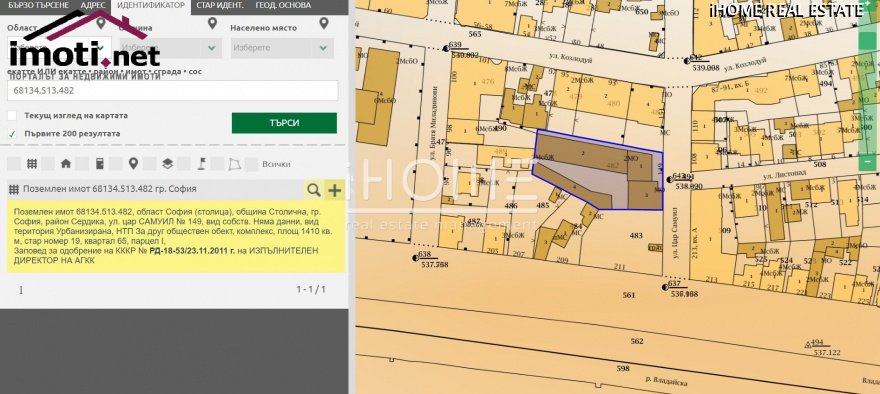
Task: Click the stacked layers filter icon
Action: [167, 164]
